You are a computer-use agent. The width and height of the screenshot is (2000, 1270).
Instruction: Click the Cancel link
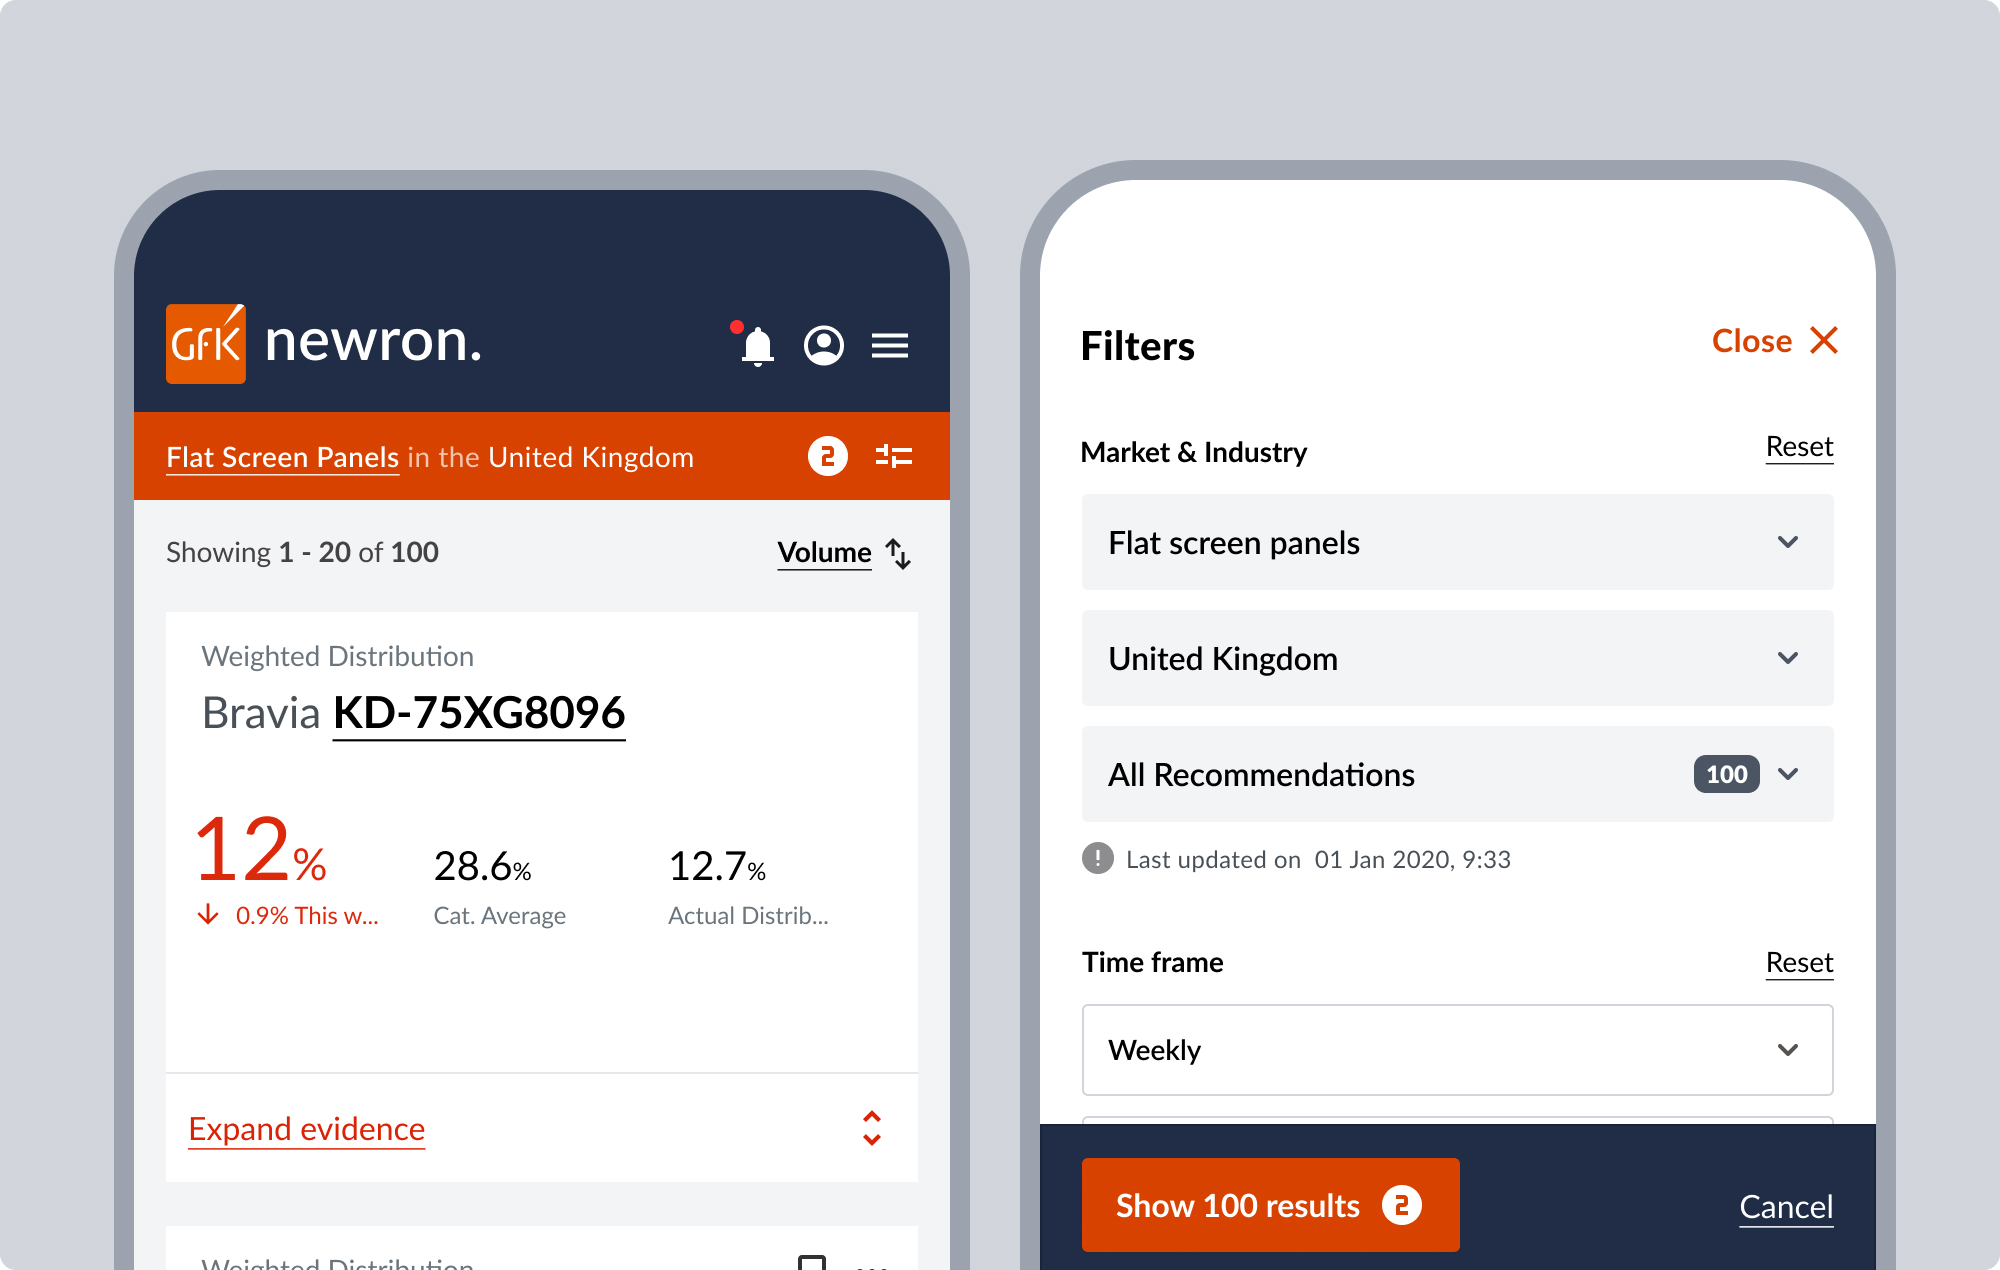pyautogui.click(x=1785, y=1207)
